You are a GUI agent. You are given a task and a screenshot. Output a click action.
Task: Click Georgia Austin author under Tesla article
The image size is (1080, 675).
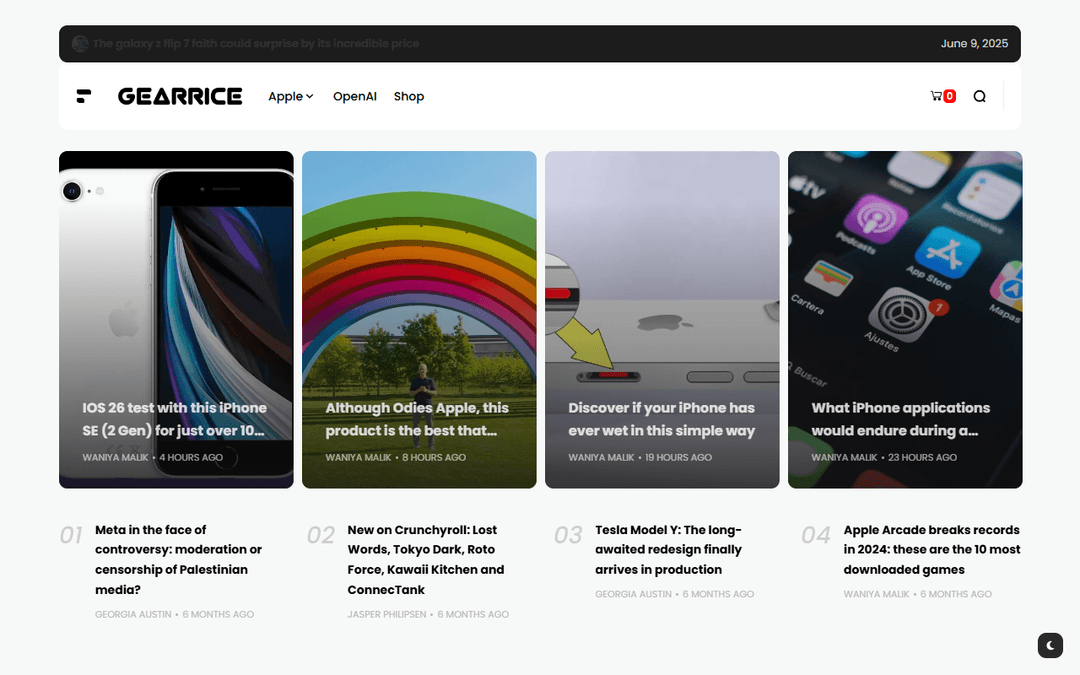point(633,594)
